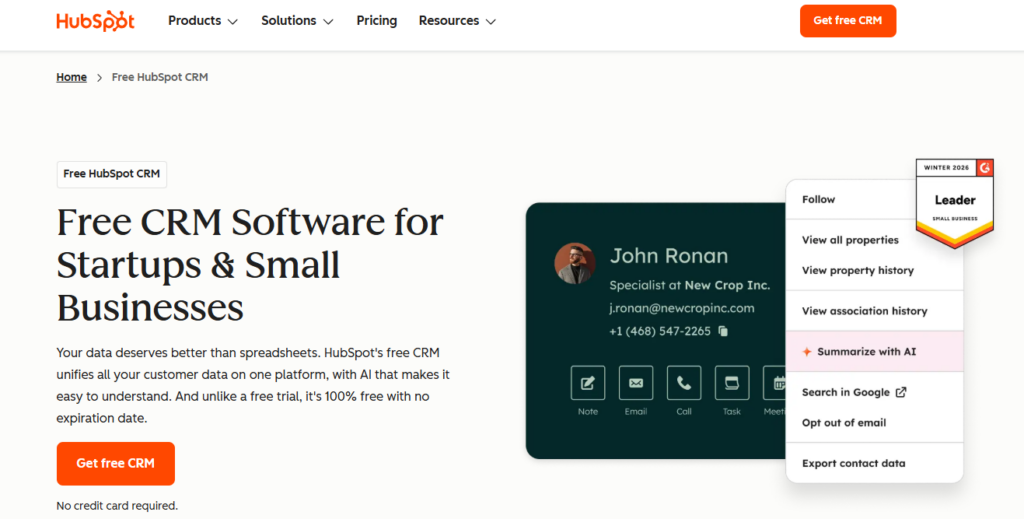Screen dimensions: 1024x519
Task: Click the hero Get free CRM button
Action: [x=116, y=464]
